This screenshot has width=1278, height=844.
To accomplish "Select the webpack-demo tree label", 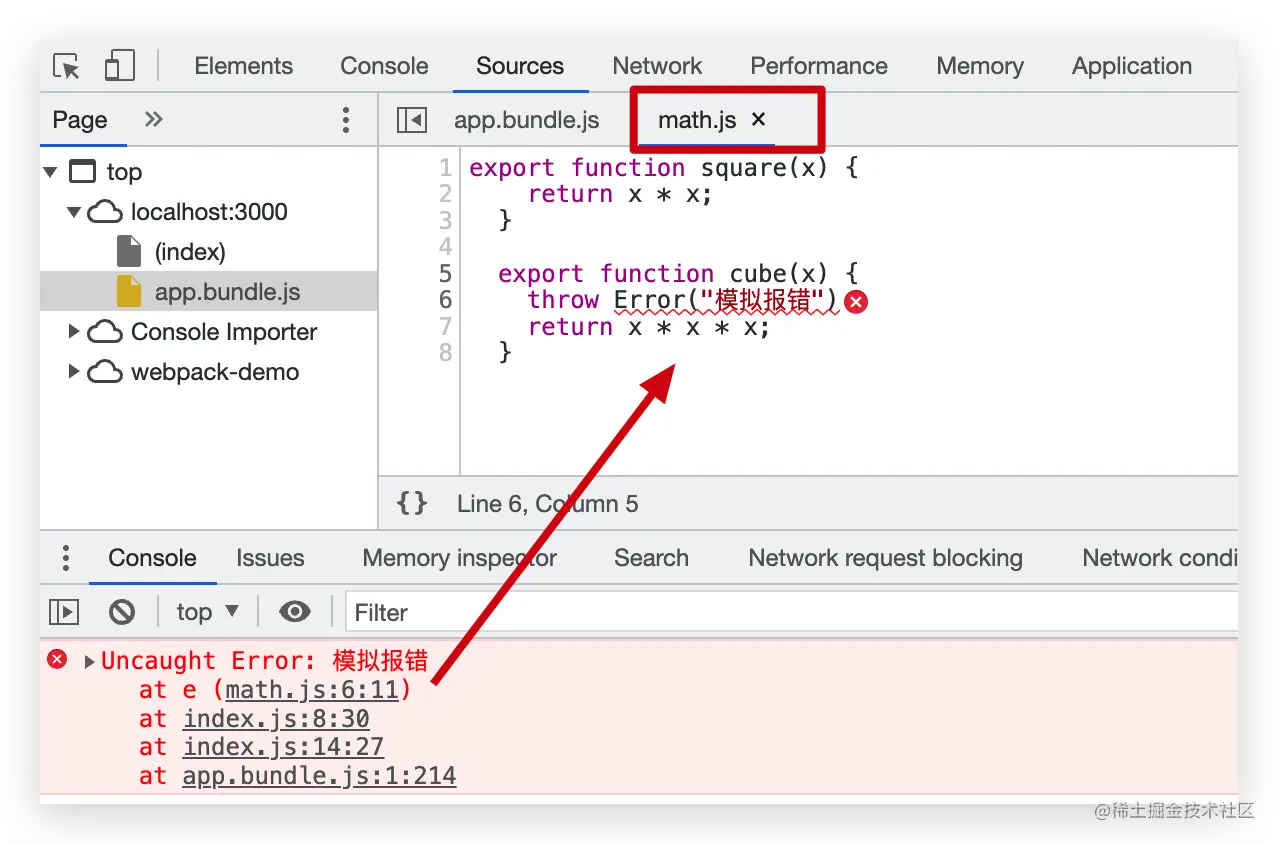I will tap(215, 372).
